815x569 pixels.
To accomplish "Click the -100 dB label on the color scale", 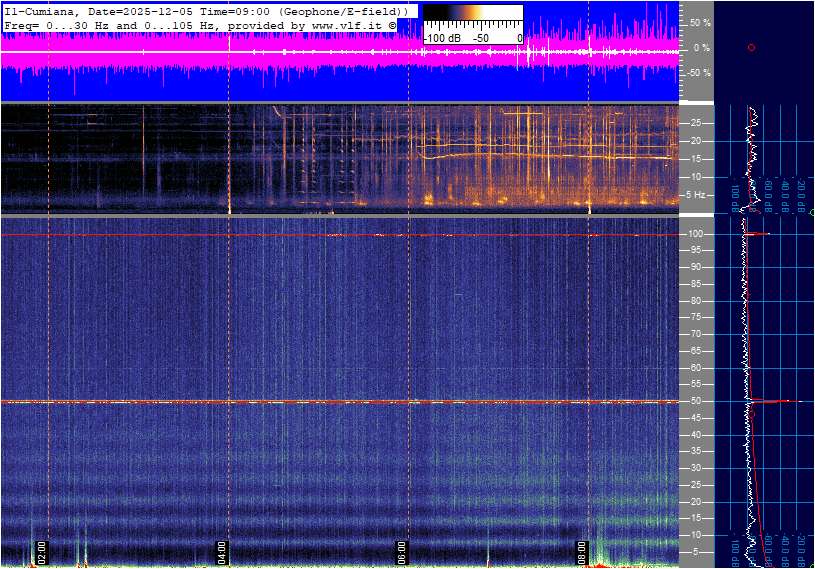I will click(x=441, y=38).
